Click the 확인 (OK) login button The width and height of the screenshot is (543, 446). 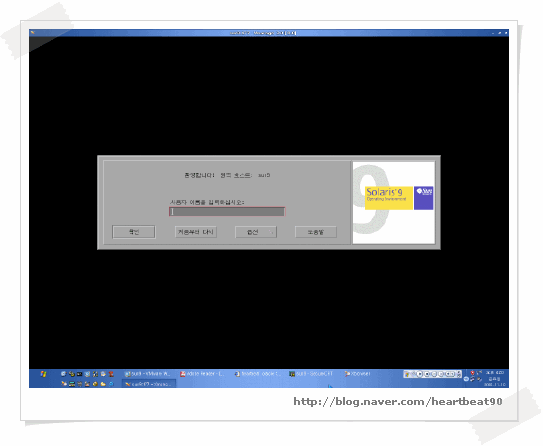click(x=134, y=232)
